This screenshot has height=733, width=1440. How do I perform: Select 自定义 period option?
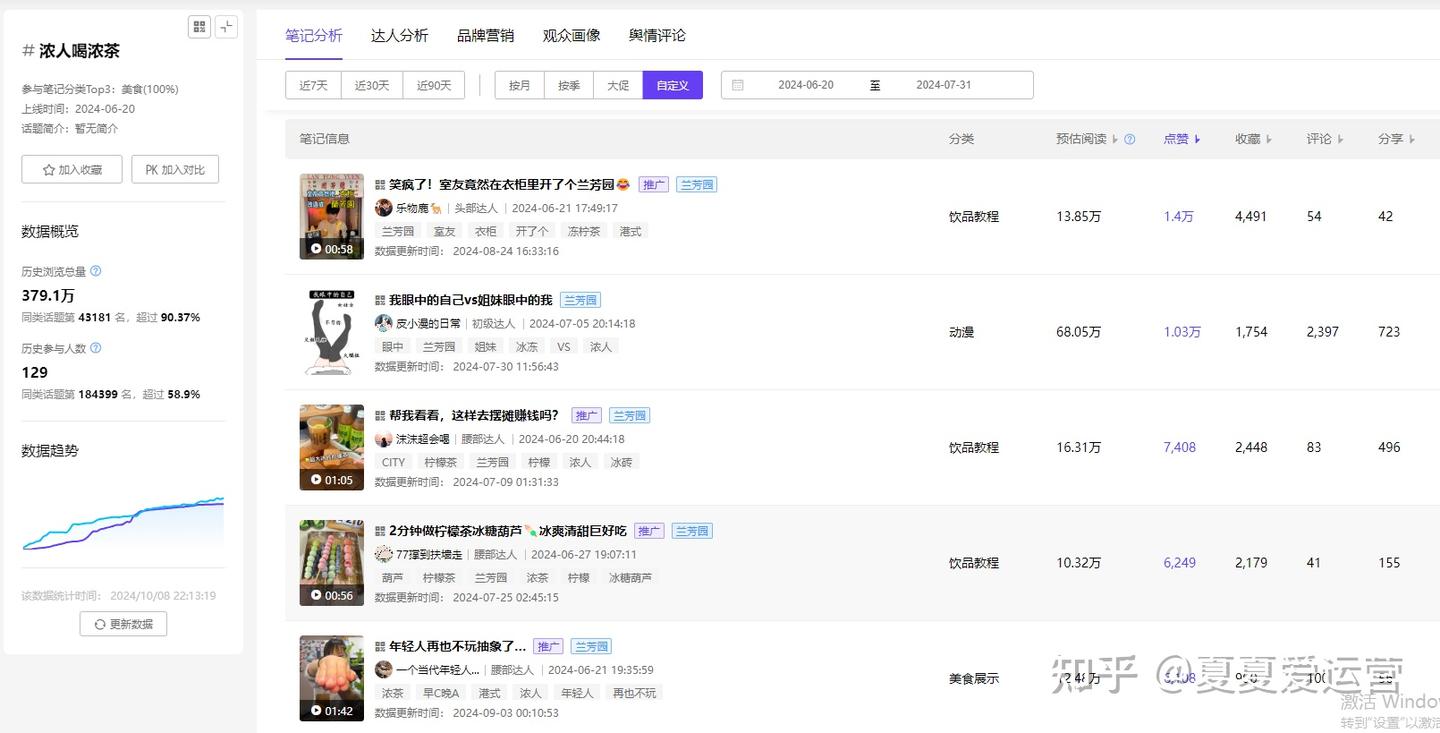(673, 85)
